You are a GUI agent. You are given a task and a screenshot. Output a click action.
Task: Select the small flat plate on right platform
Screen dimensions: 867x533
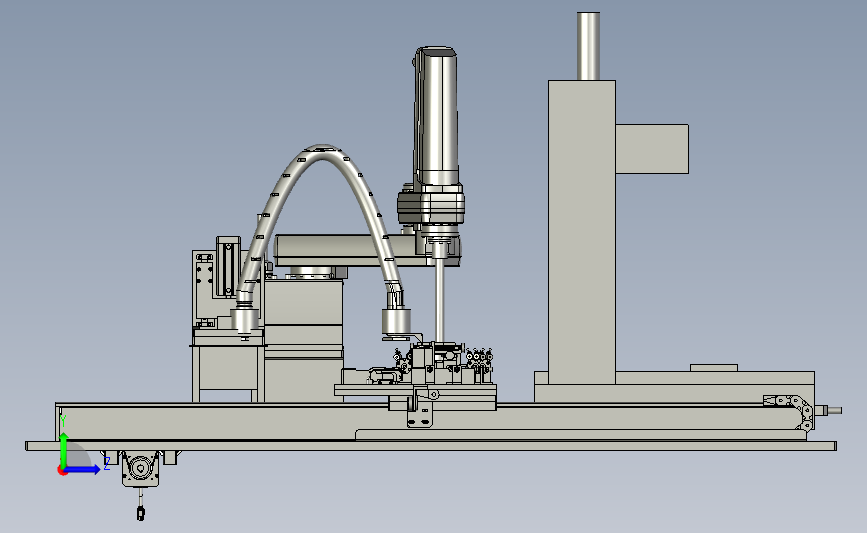(x=714, y=368)
